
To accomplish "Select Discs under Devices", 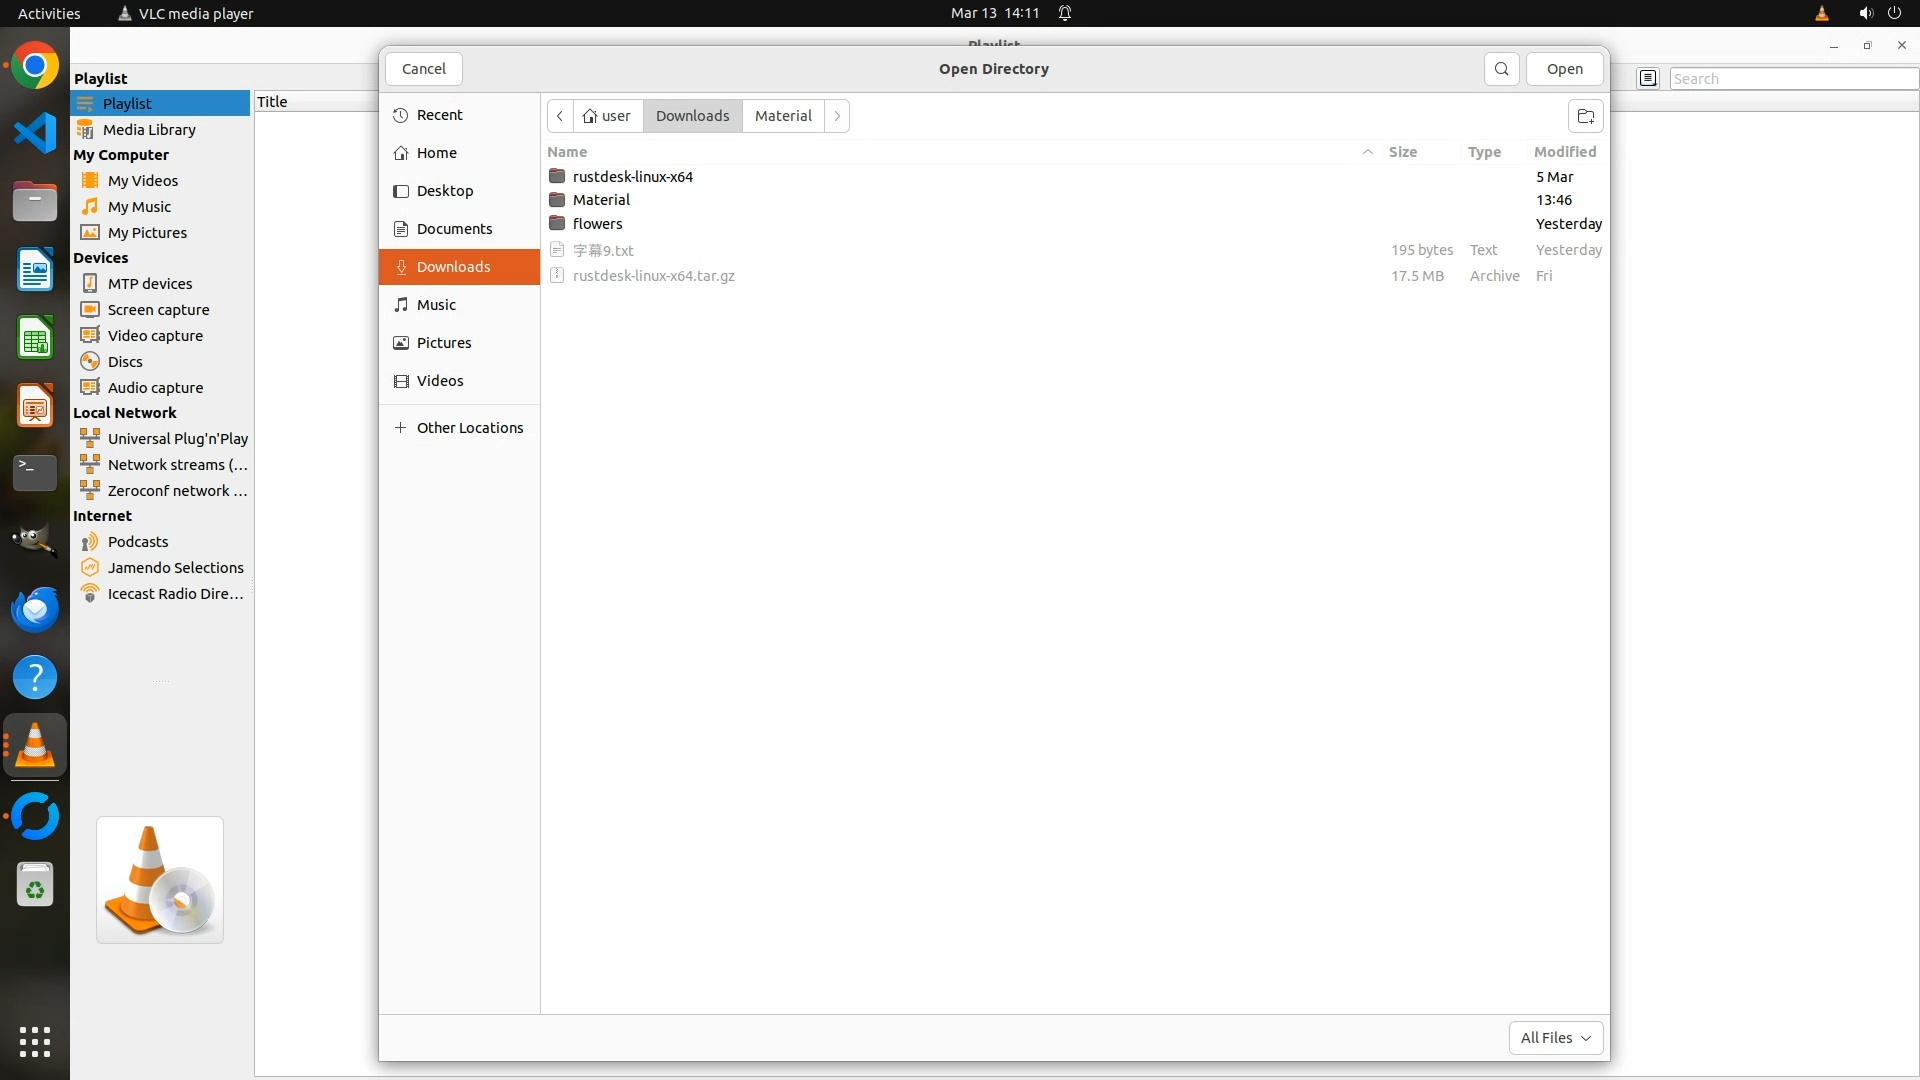I will pyautogui.click(x=125, y=362).
